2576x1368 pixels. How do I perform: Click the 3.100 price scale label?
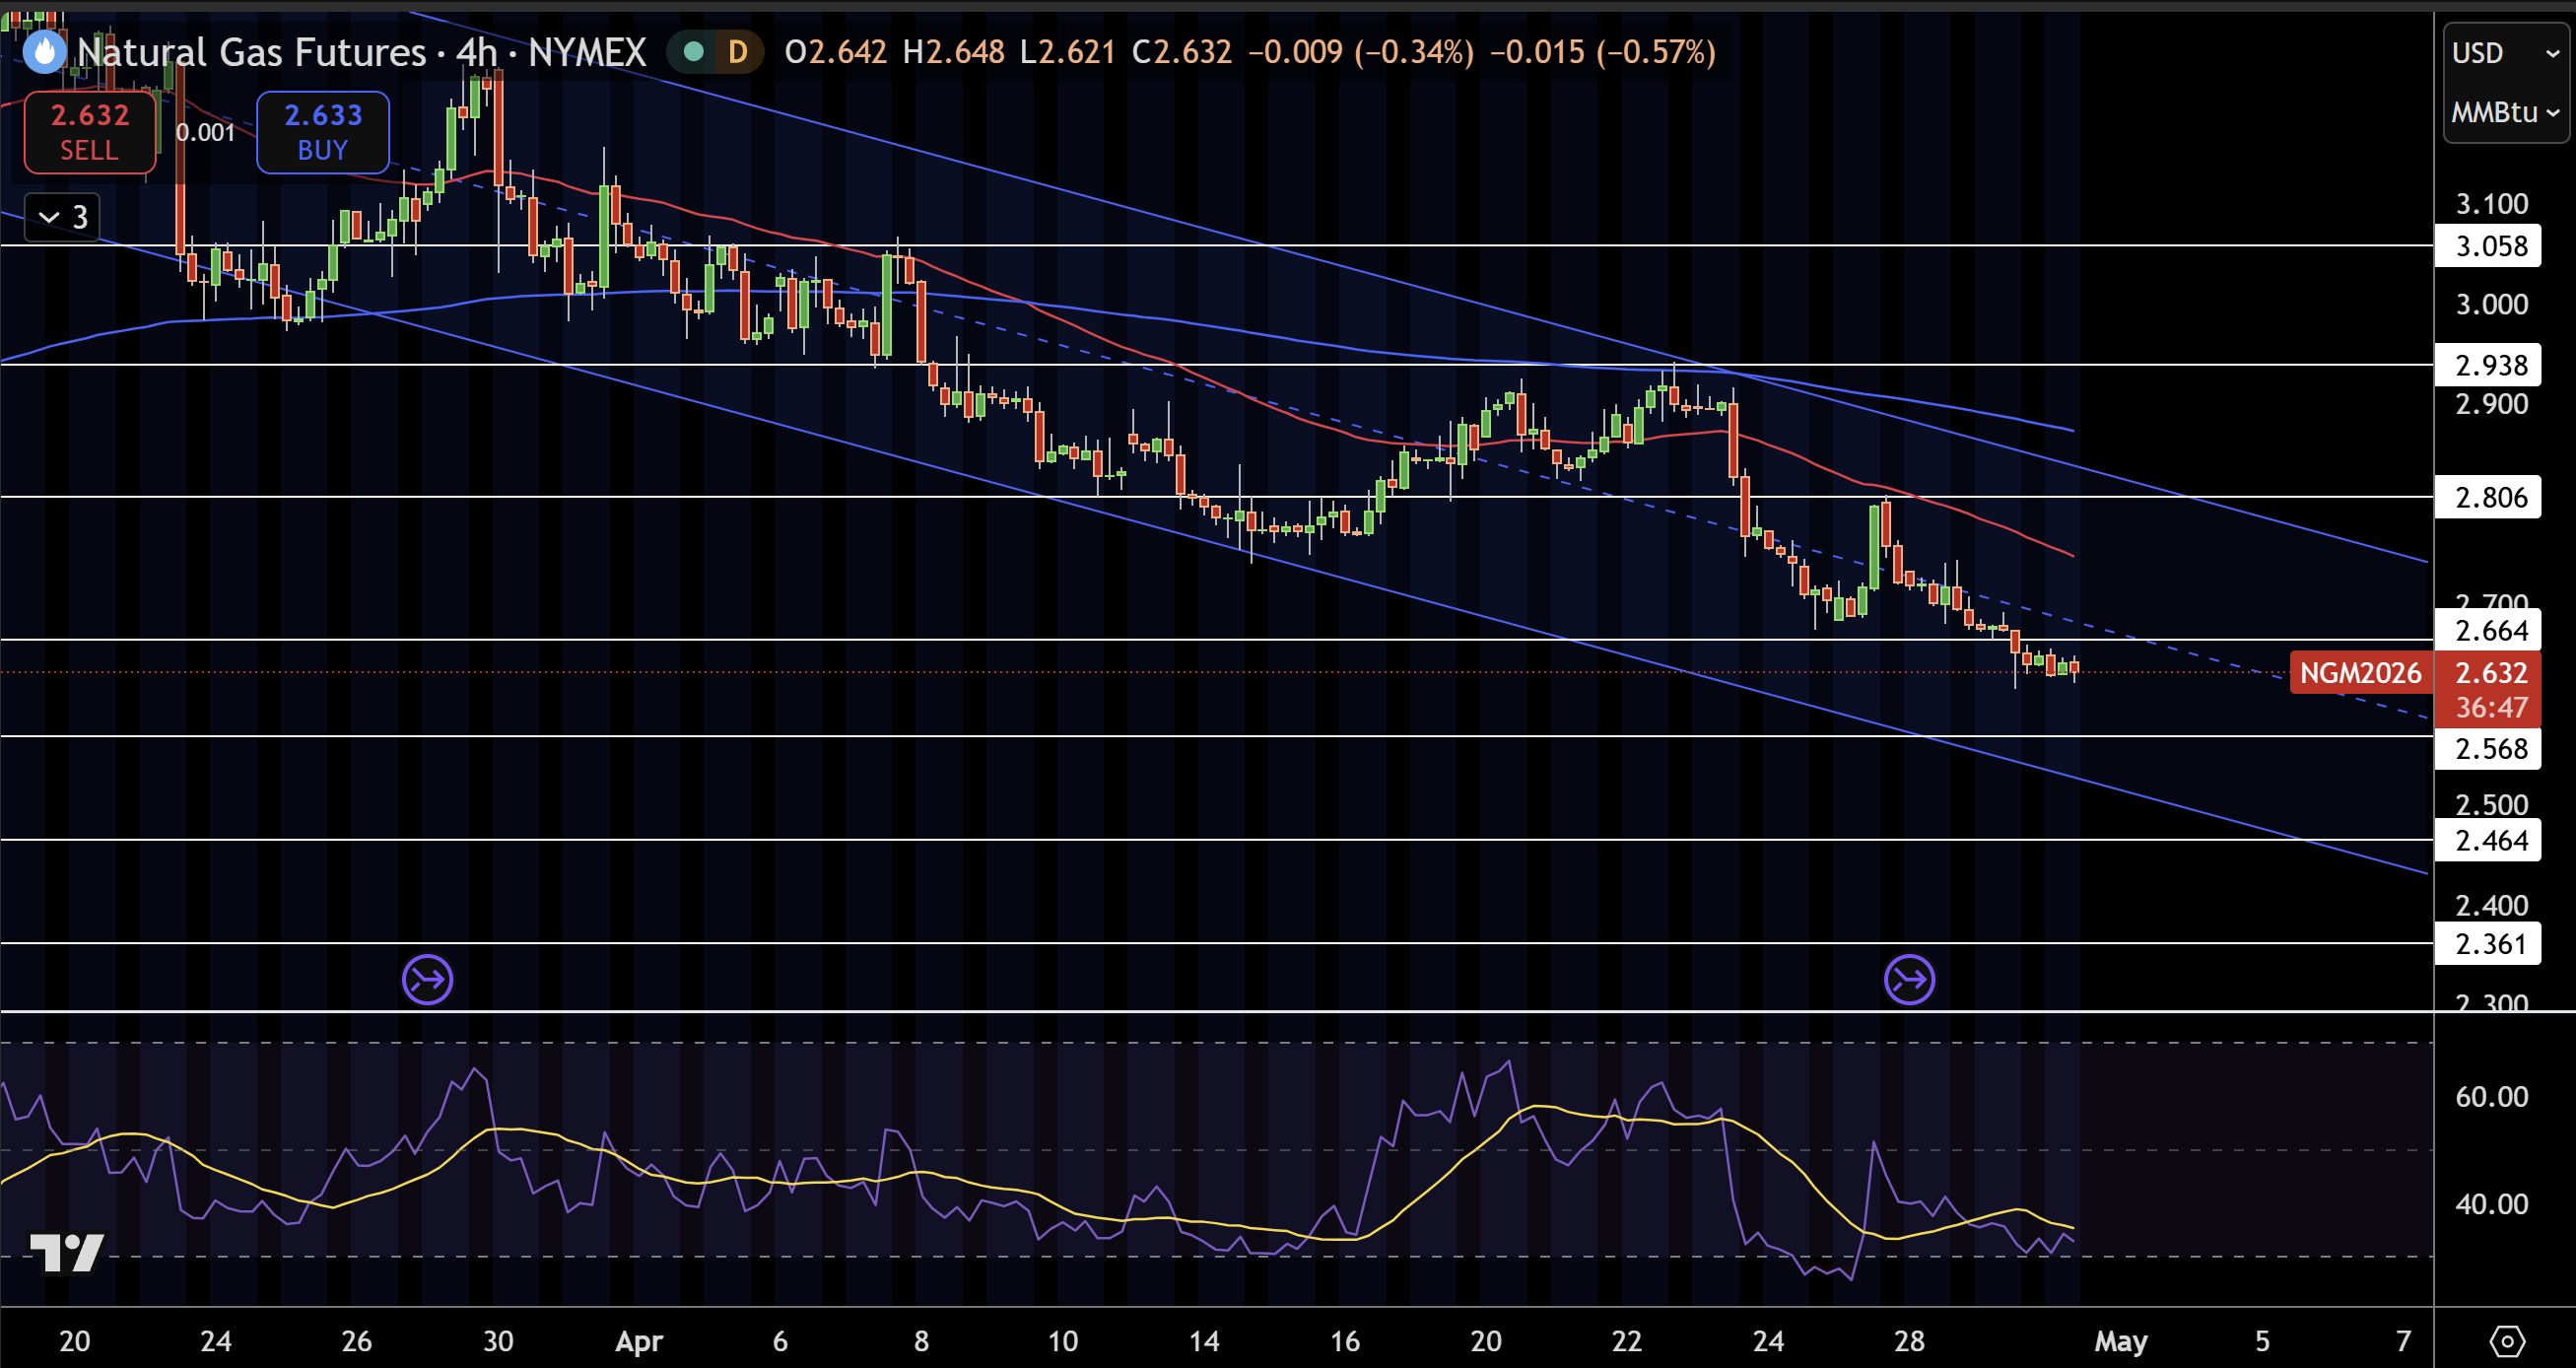click(2491, 204)
